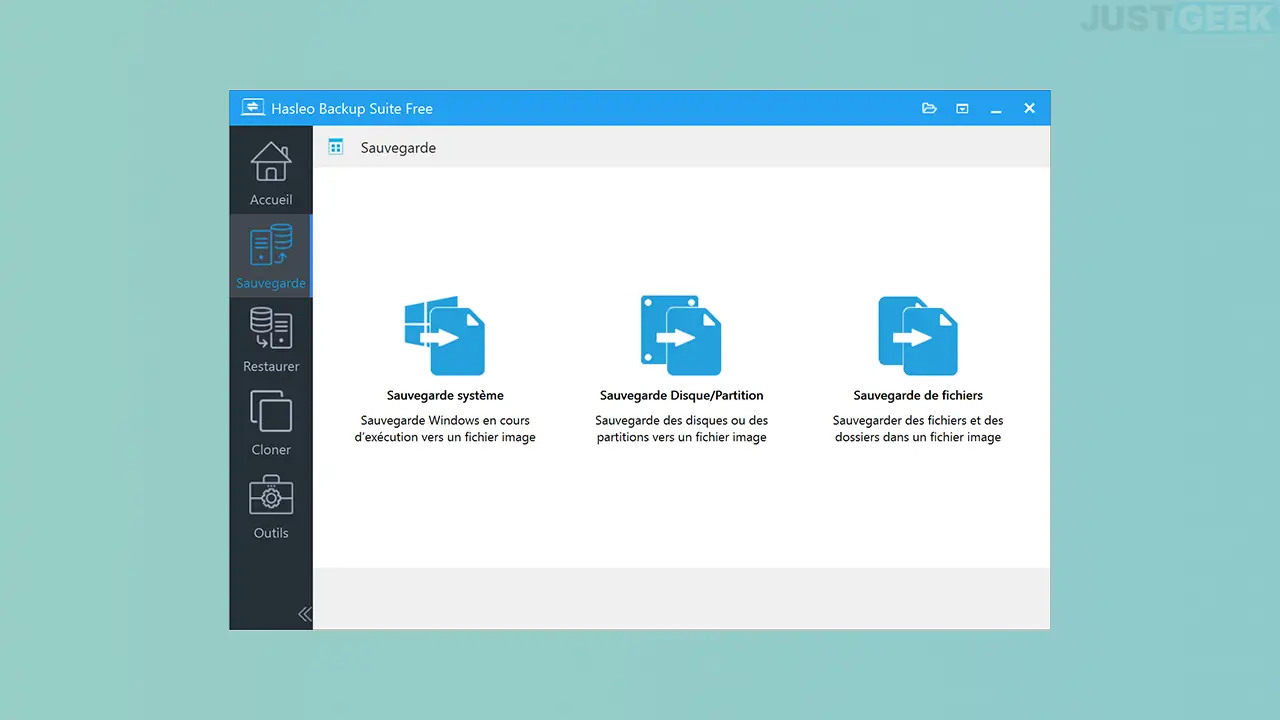Click the blue Sauvegarde label in sidebar
Image resolution: width=1280 pixels, height=720 pixels.
coord(271,283)
